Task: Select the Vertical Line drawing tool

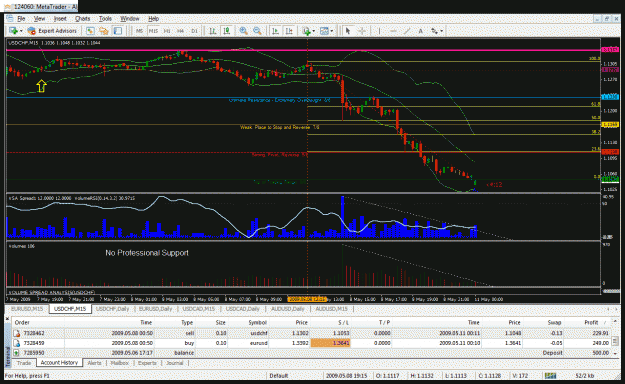Action: tap(379, 31)
